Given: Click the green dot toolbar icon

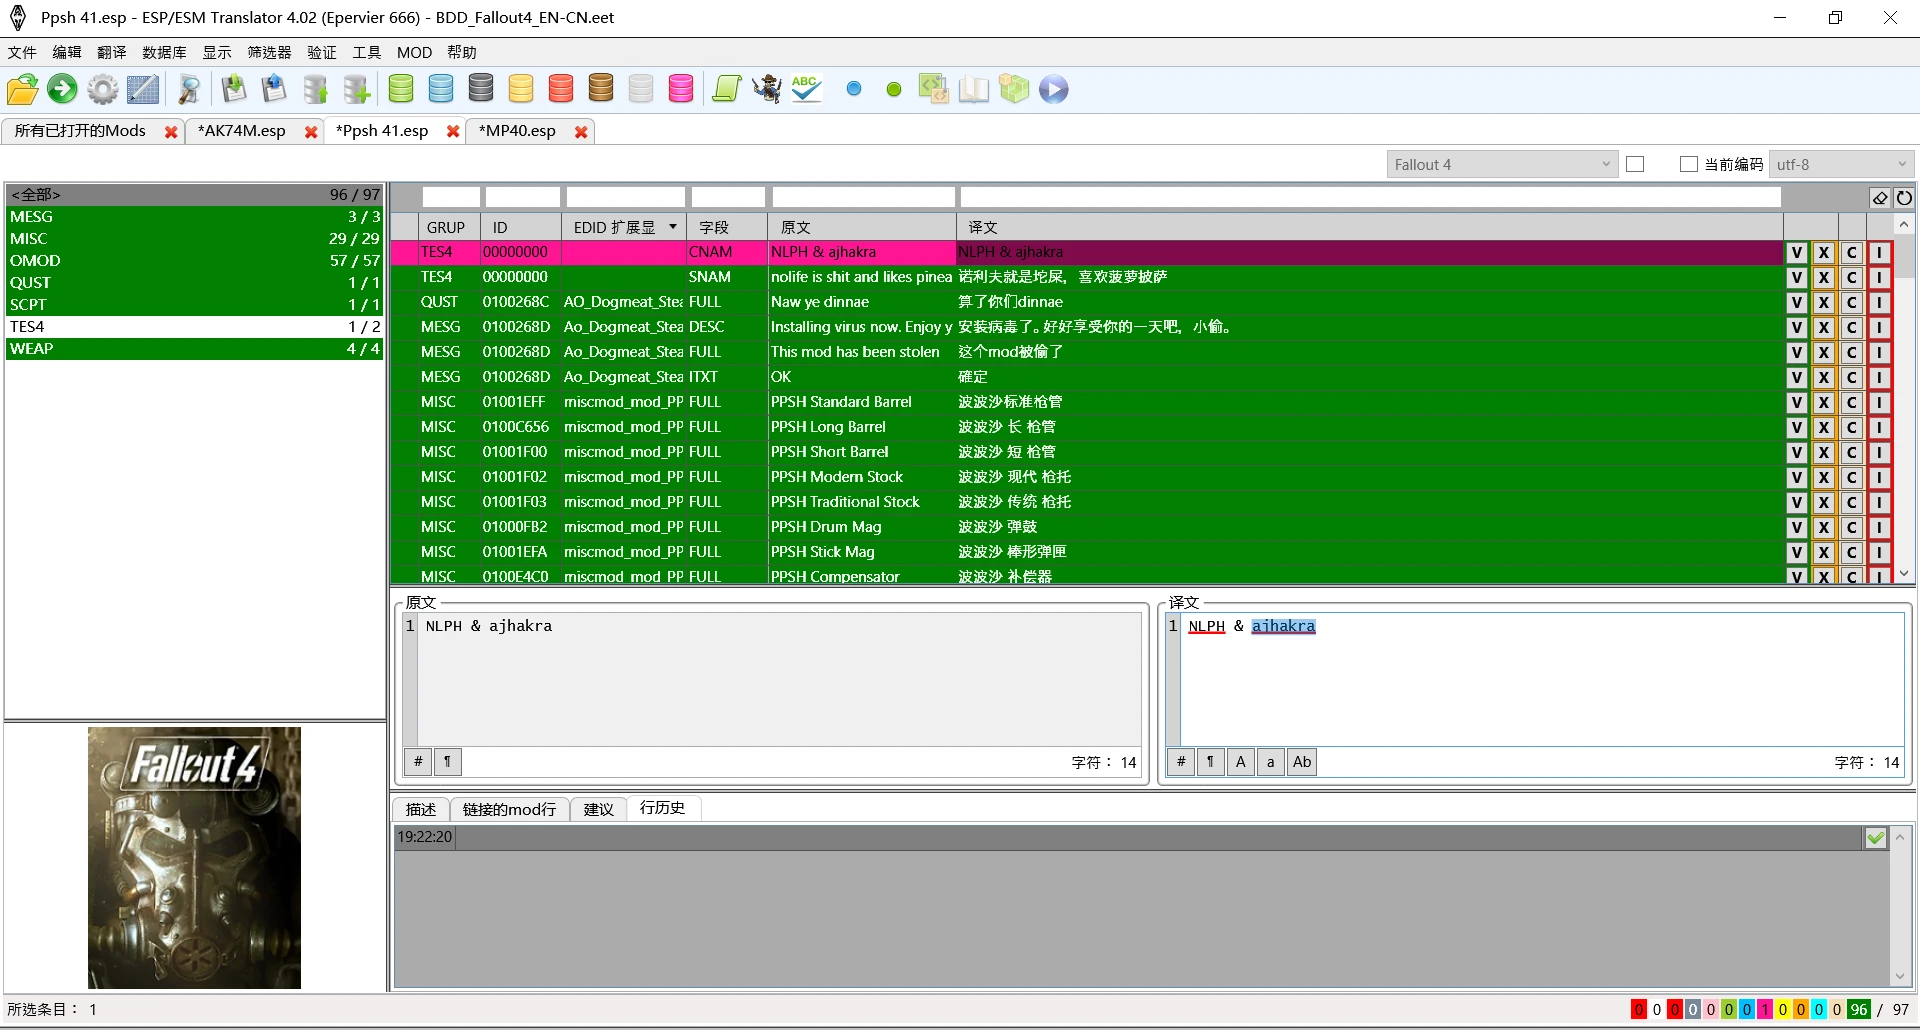Looking at the screenshot, I should (894, 89).
